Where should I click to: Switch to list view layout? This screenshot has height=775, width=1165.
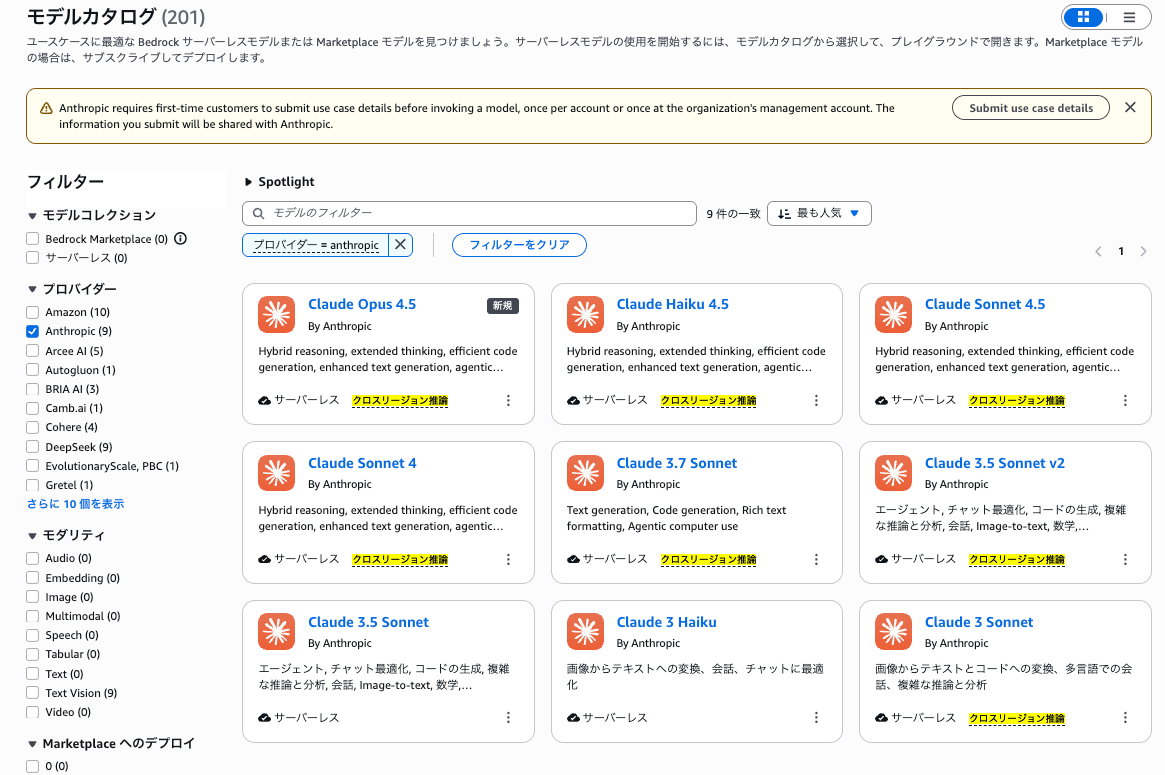tap(1129, 17)
